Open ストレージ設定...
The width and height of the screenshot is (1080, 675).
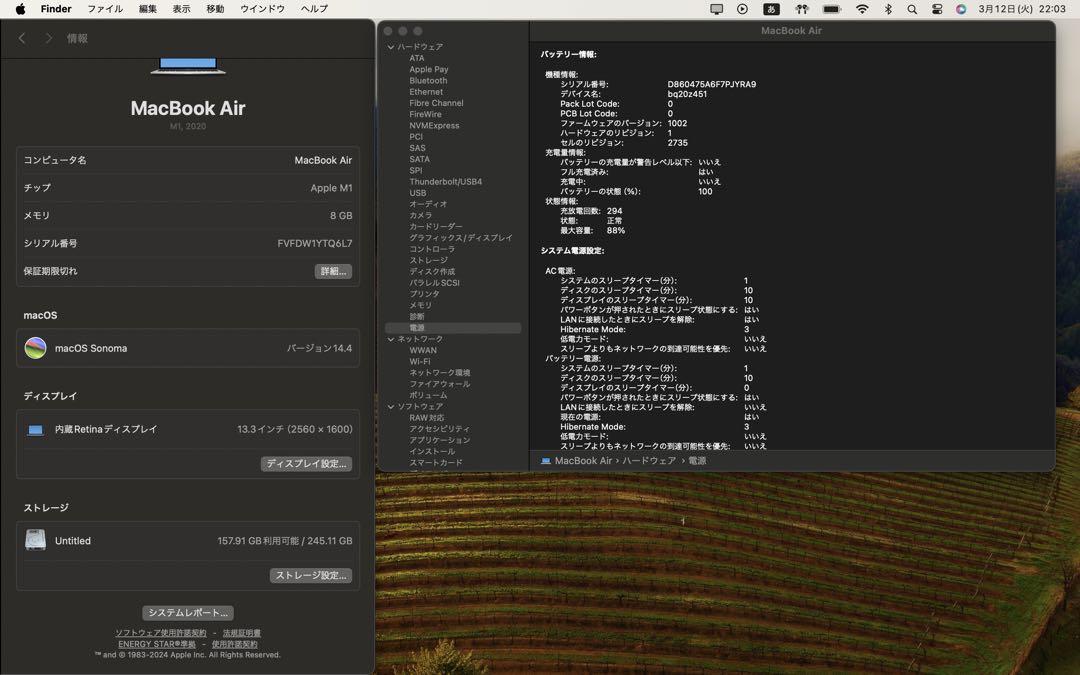[311, 575]
